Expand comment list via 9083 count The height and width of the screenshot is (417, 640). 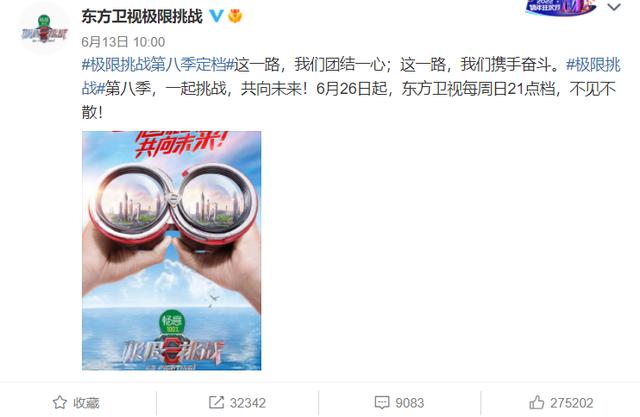(410, 403)
